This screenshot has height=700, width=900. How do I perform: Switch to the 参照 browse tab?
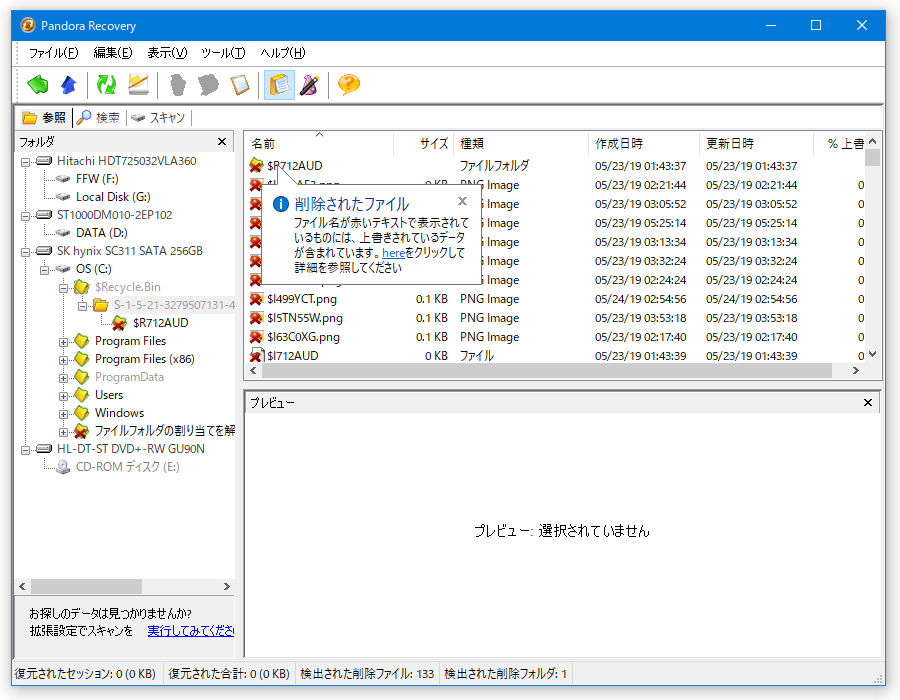coord(44,118)
